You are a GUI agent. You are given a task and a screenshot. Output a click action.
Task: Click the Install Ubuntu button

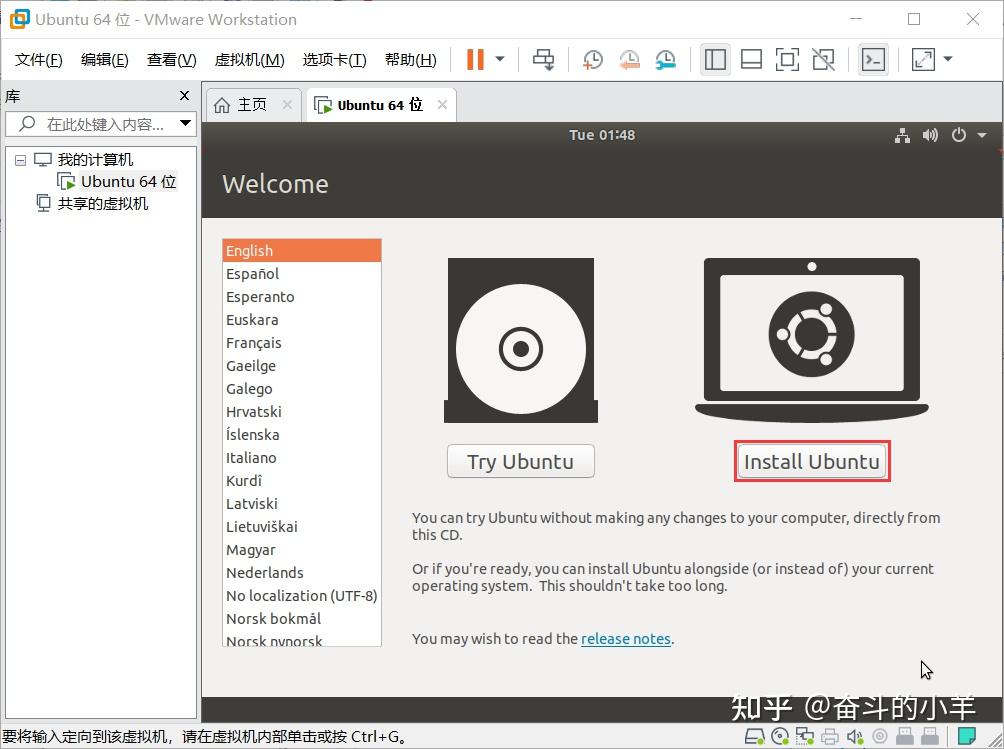click(811, 461)
